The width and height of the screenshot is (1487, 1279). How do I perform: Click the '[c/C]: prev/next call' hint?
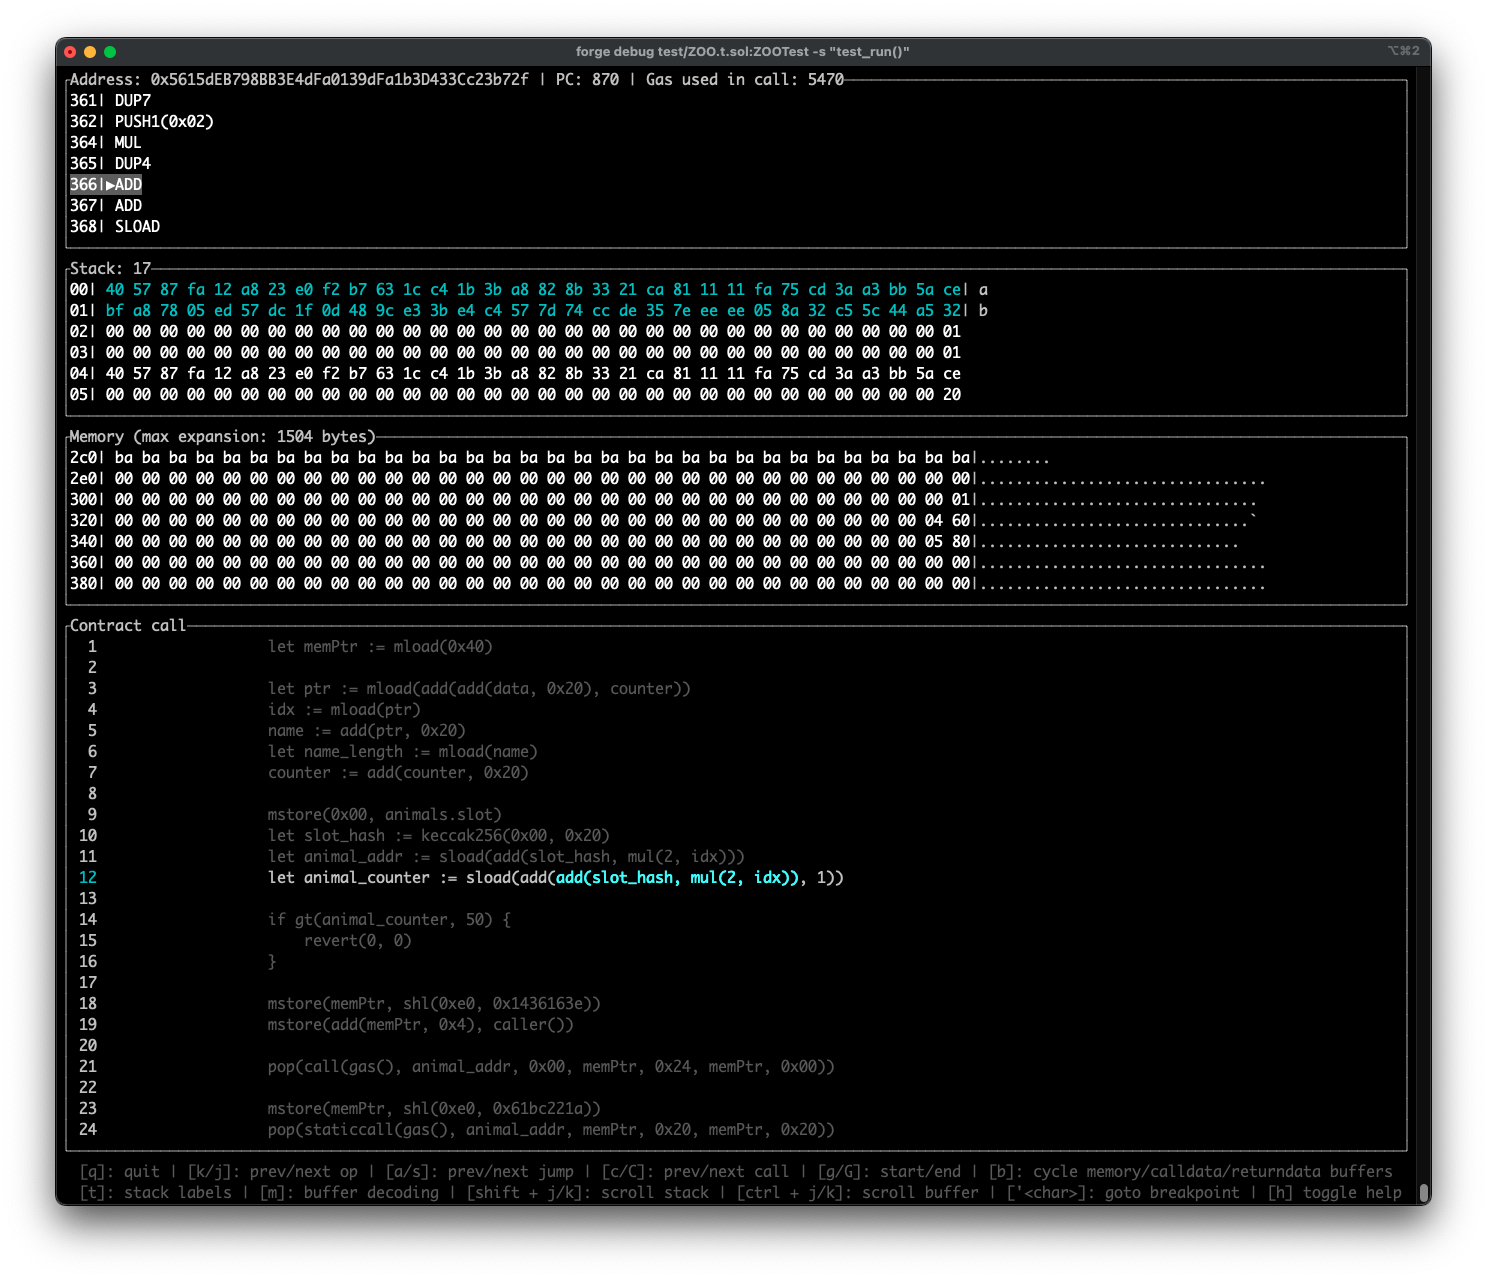(x=695, y=1172)
